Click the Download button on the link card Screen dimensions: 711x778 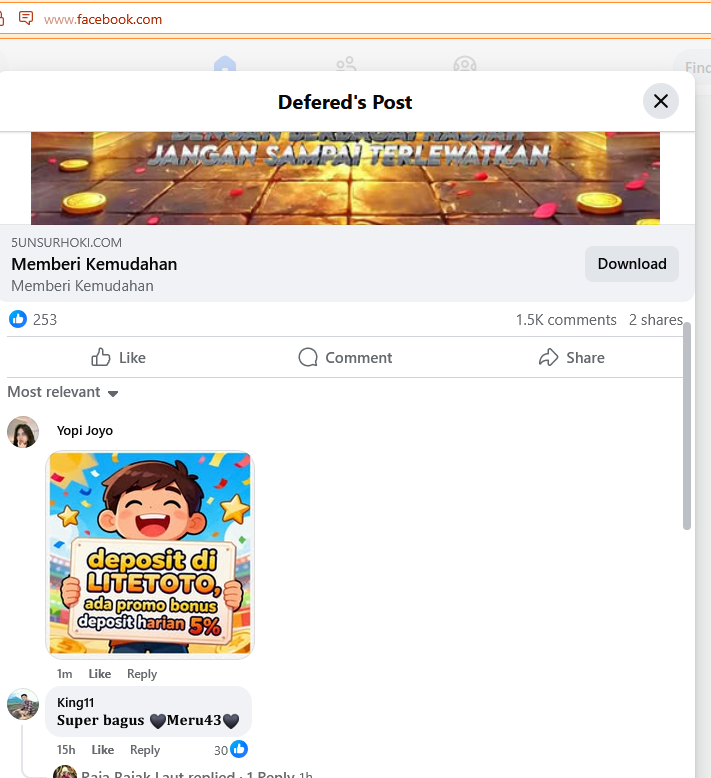coord(632,264)
